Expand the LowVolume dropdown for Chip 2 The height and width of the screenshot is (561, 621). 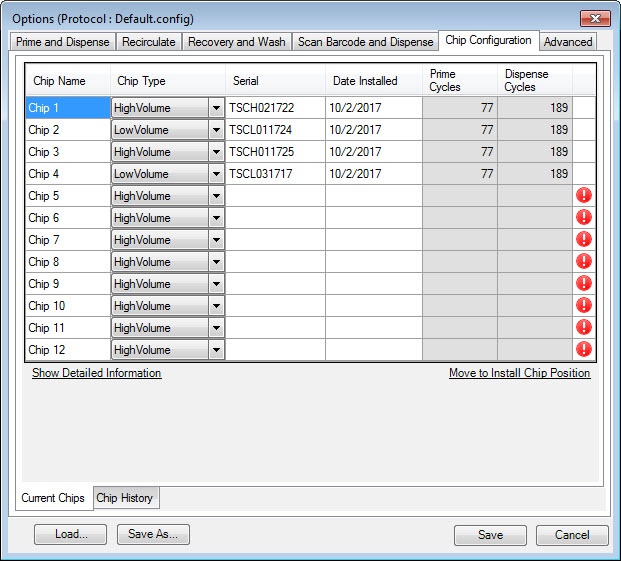point(216,130)
